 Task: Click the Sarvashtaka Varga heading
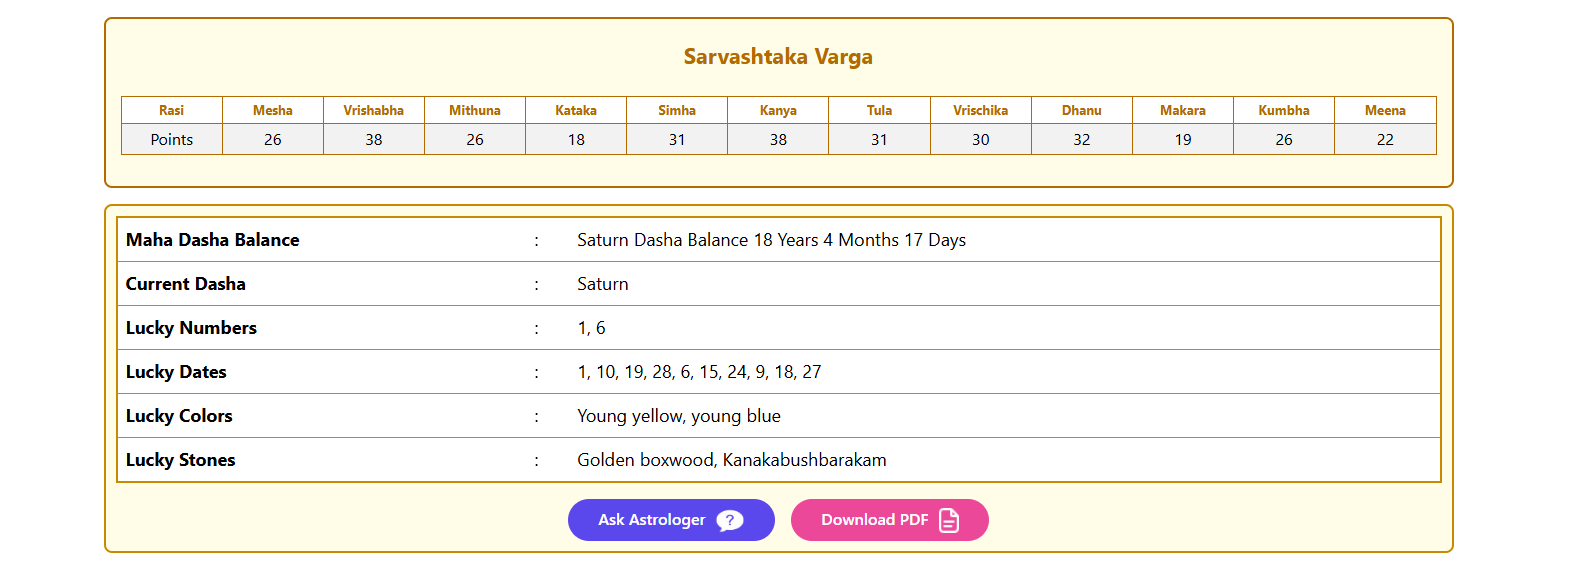click(778, 57)
